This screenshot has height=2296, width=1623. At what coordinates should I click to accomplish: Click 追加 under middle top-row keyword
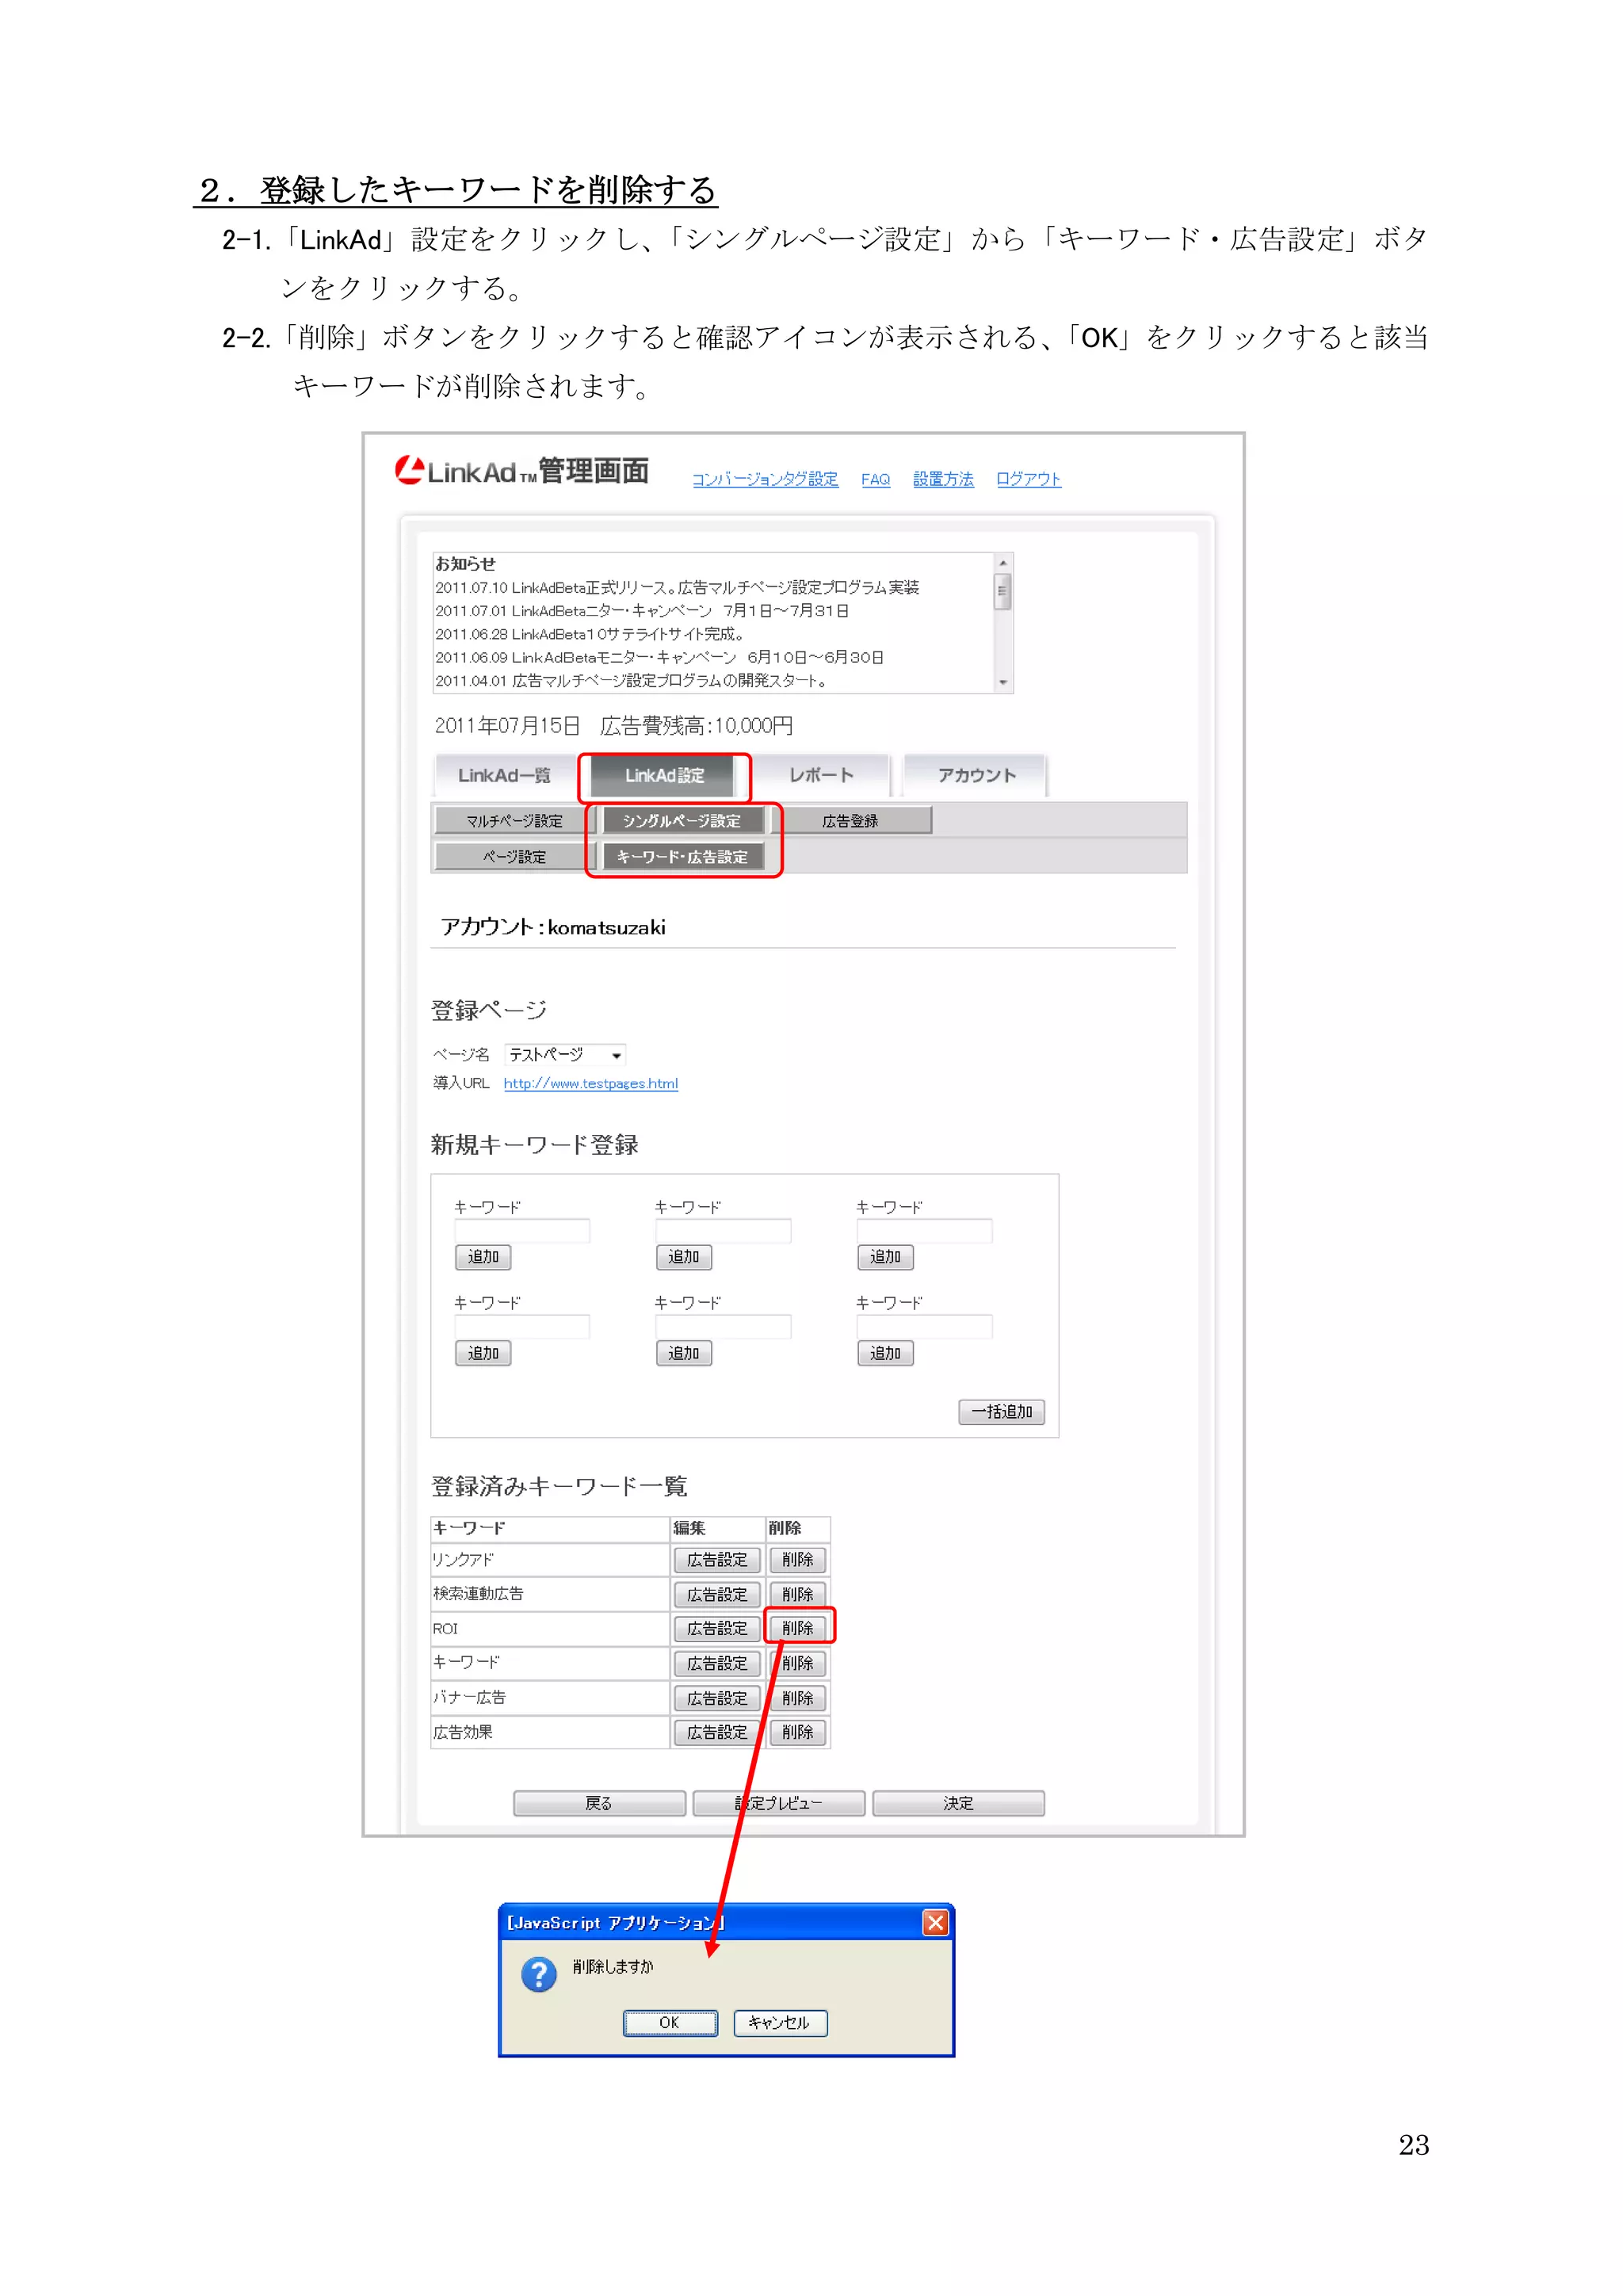coord(684,1257)
